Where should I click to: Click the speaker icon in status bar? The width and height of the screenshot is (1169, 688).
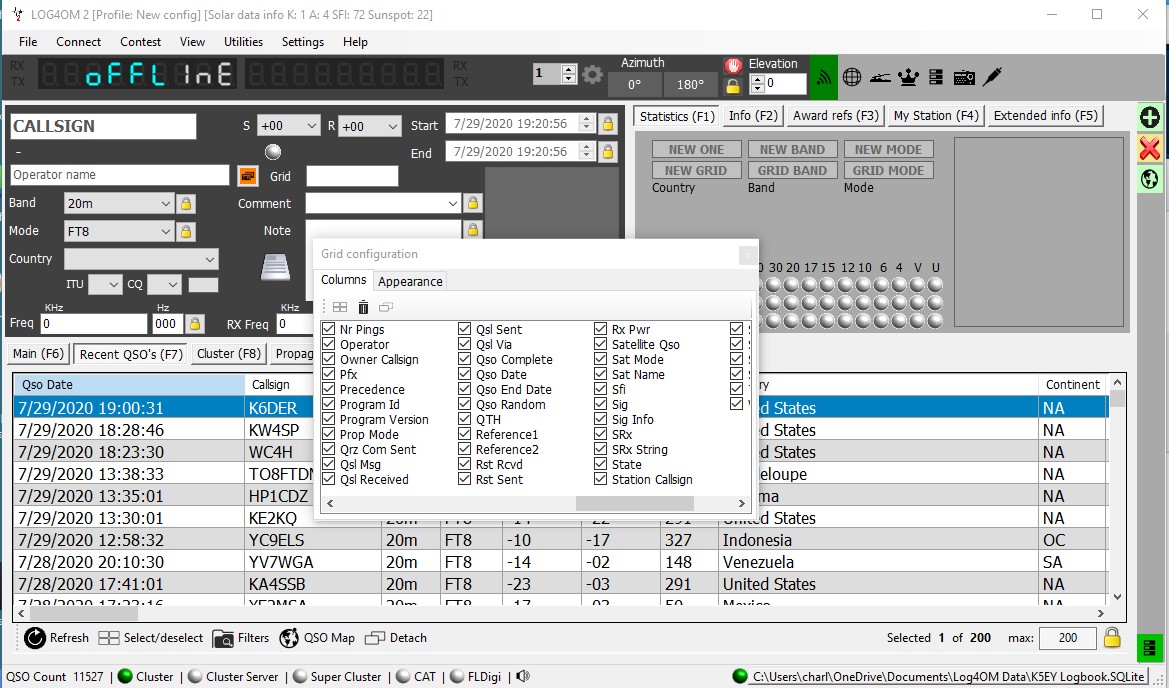(x=523, y=676)
